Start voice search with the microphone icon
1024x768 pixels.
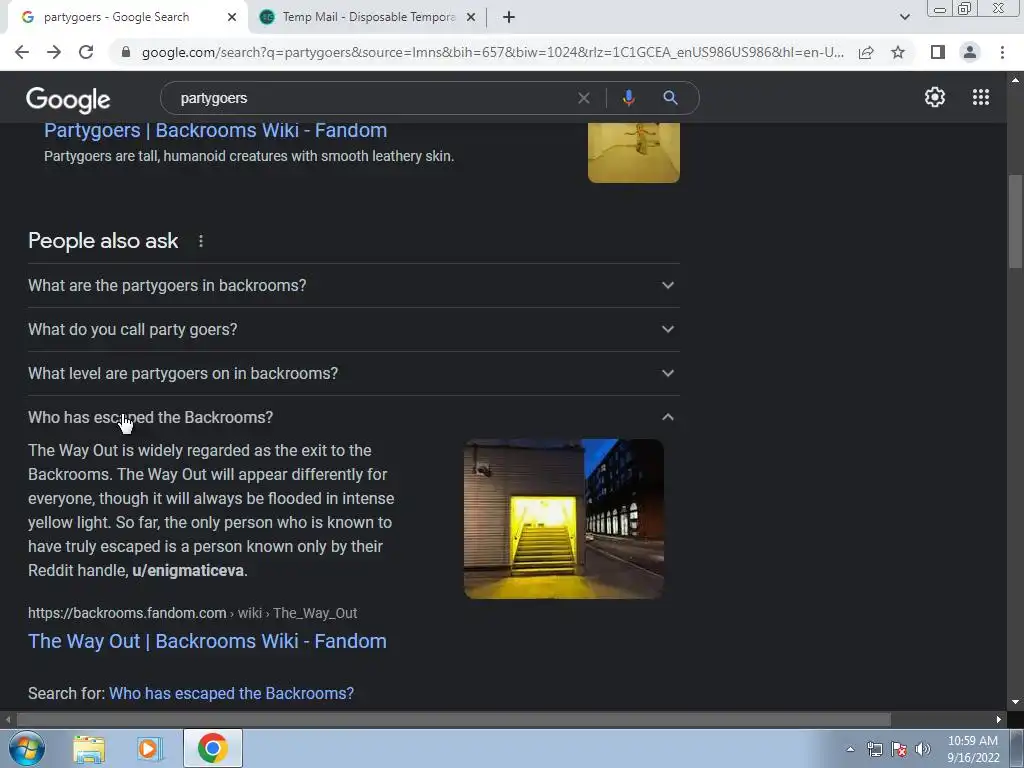[x=628, y=98]
